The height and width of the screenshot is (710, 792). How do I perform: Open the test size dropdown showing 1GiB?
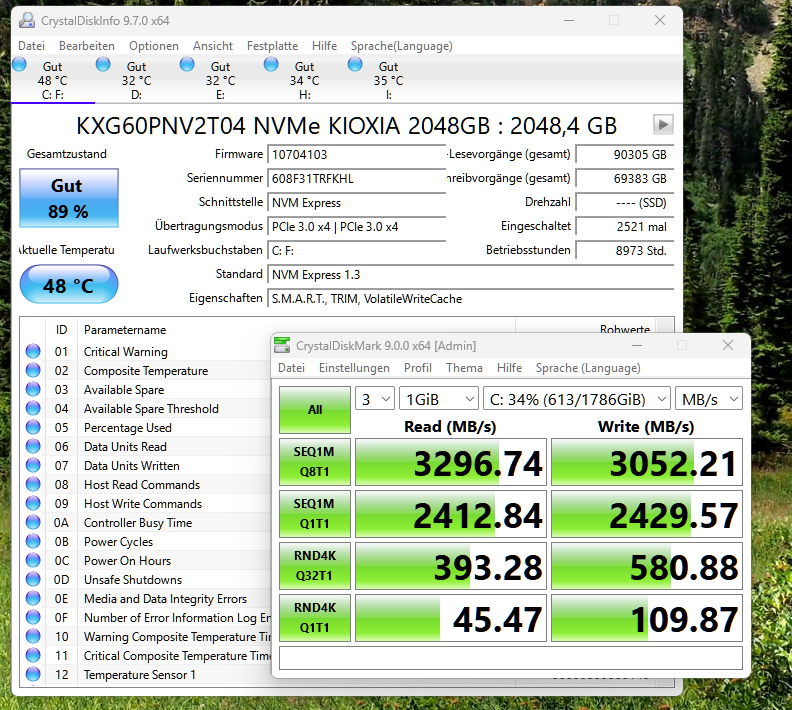pyautogui.click(x=439, y=399)
